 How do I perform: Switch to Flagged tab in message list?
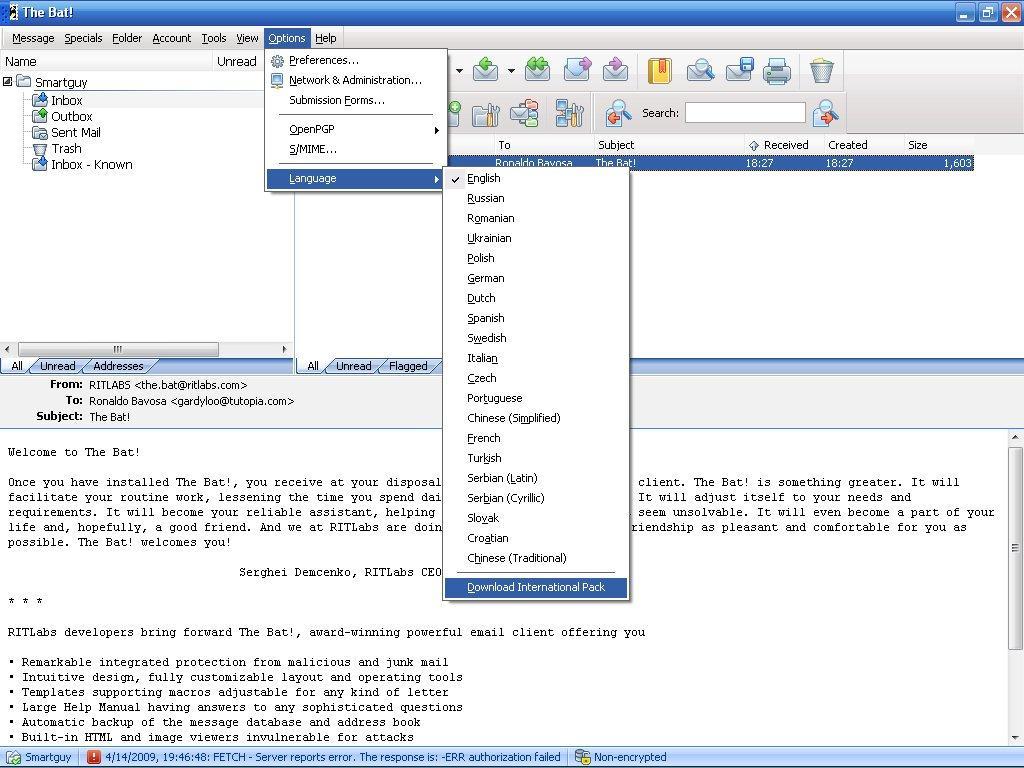[x=408, y=366]
